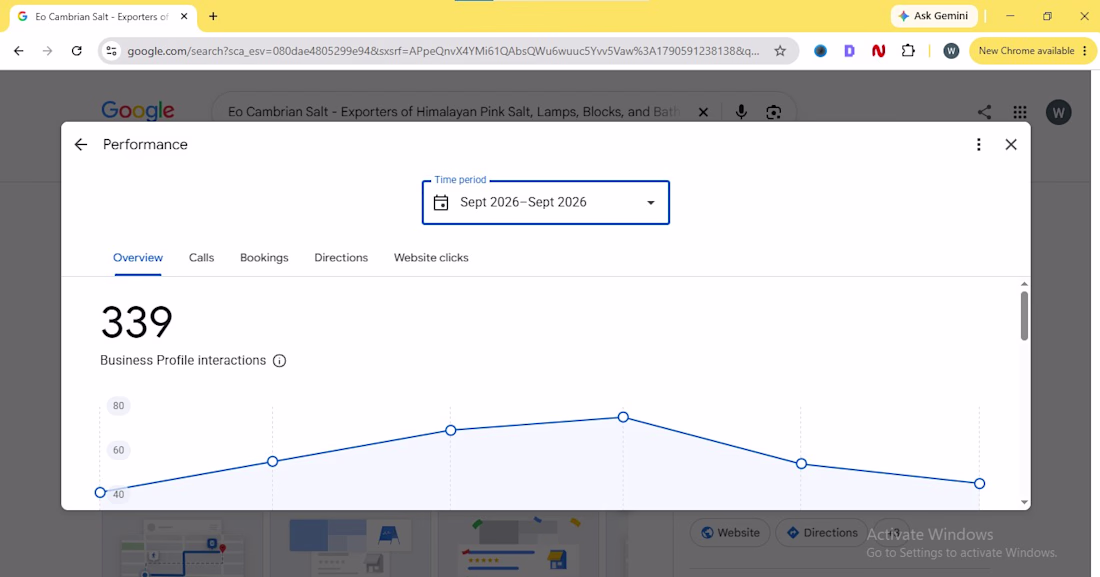
Task: View the Directions tab
Action: point(341,258)
